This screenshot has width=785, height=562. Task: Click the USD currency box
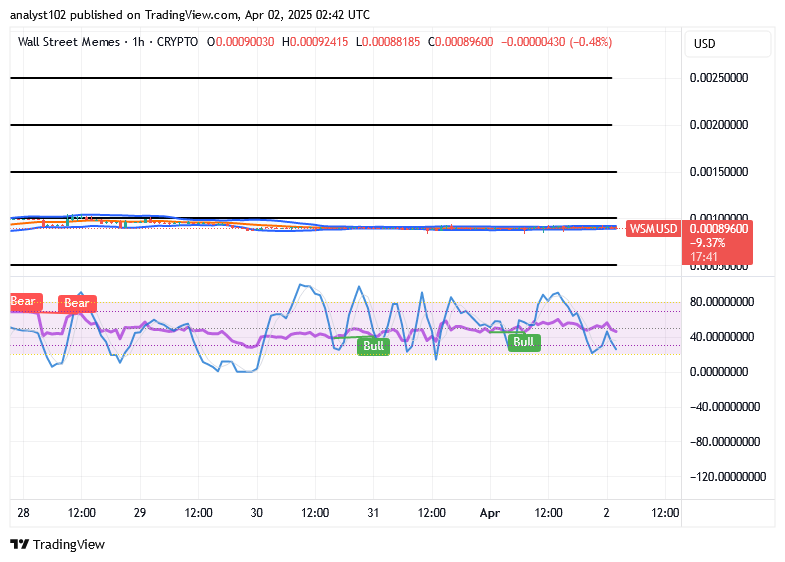point(728,44)
